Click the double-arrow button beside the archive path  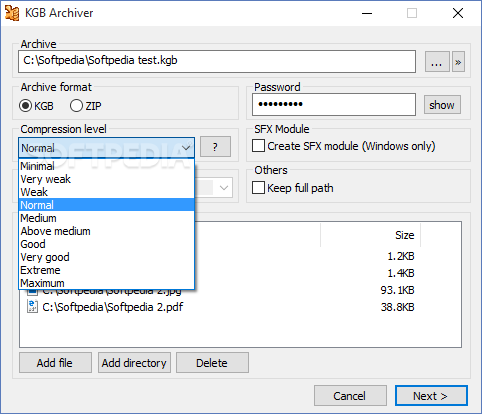pyautogui.click(x=458, y=62)
